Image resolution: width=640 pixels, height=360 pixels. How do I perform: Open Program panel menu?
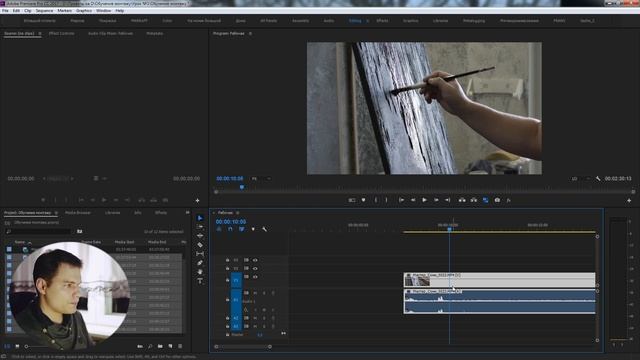click(250, 33)
